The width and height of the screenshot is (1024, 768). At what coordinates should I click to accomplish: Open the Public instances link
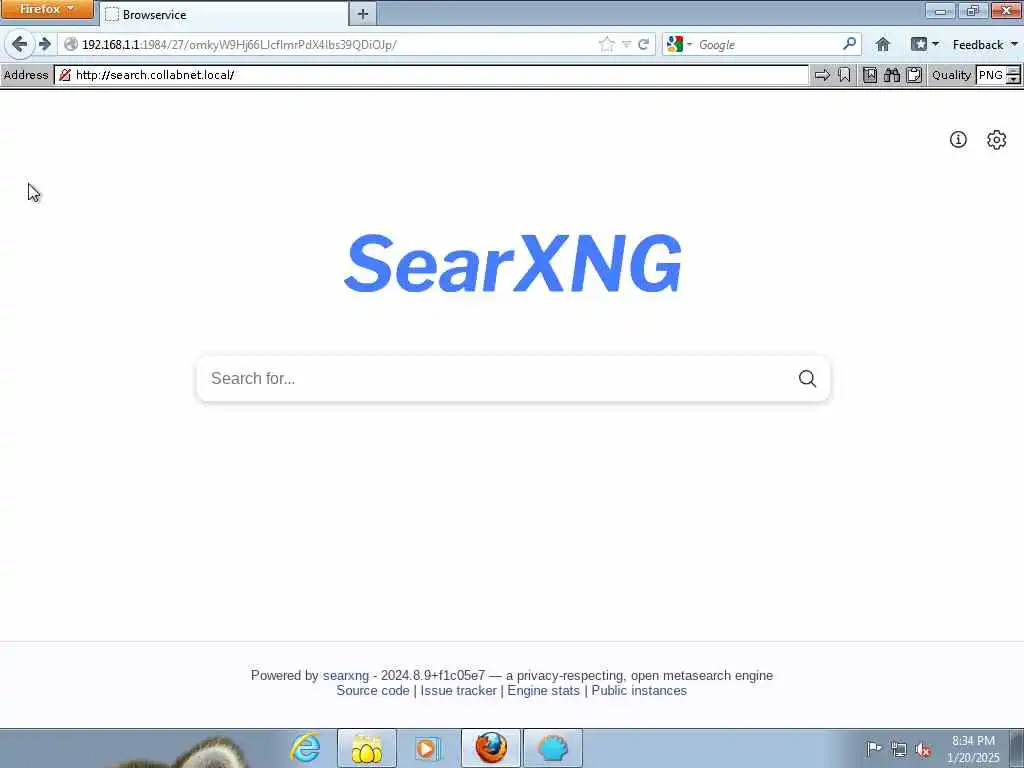(639, 690)
